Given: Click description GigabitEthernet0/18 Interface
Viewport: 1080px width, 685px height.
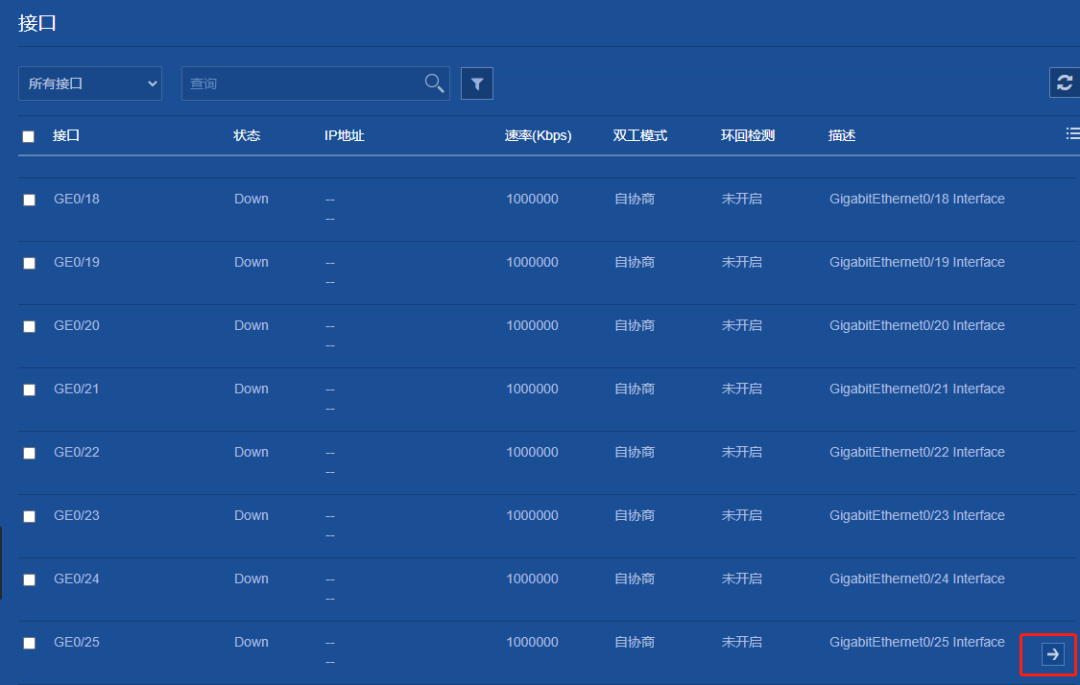Looking at the screenshot, I should 917,199.
